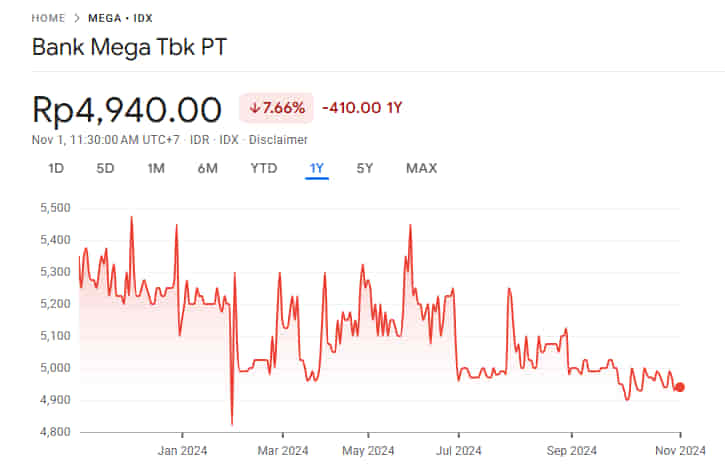Select the 1Y range tab
725x469 pixels.
click(x=316, y=168)
